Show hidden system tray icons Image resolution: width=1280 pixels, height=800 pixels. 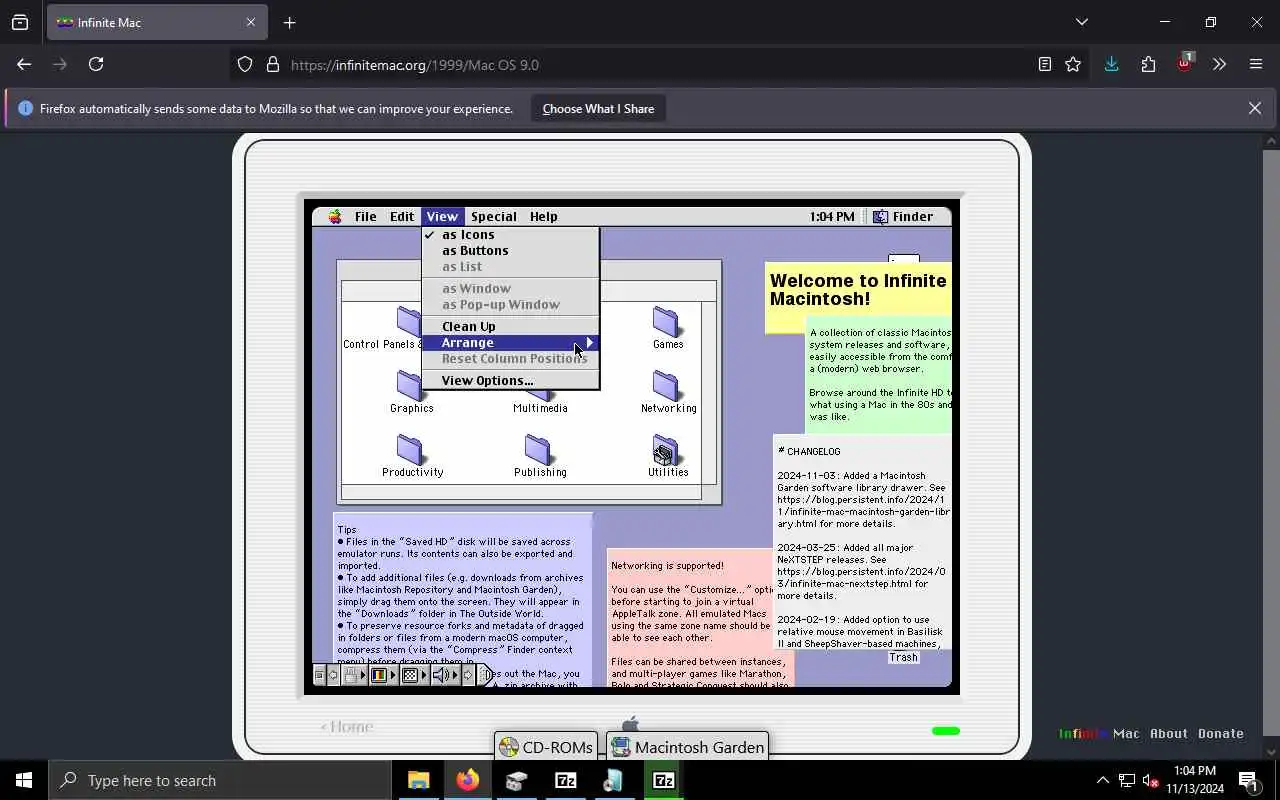click(x=1102, y=780)
